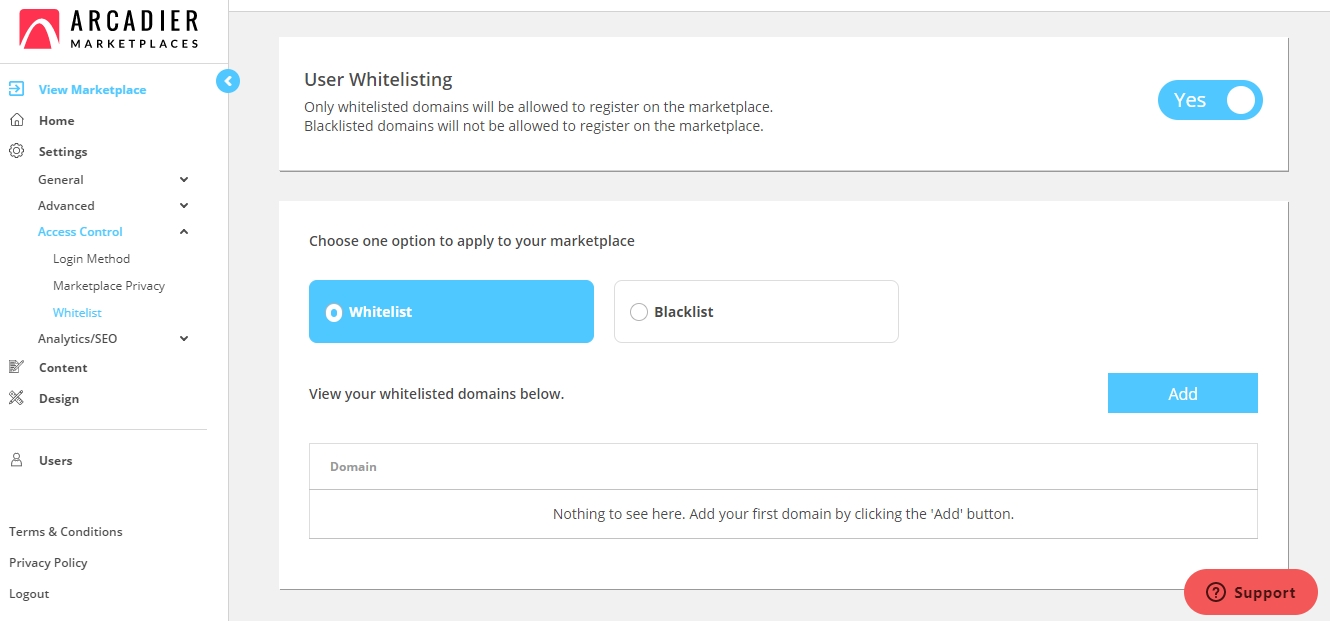
Task: Click the Add domain button
Action: pyautogui.click(x=1183, y=393)
